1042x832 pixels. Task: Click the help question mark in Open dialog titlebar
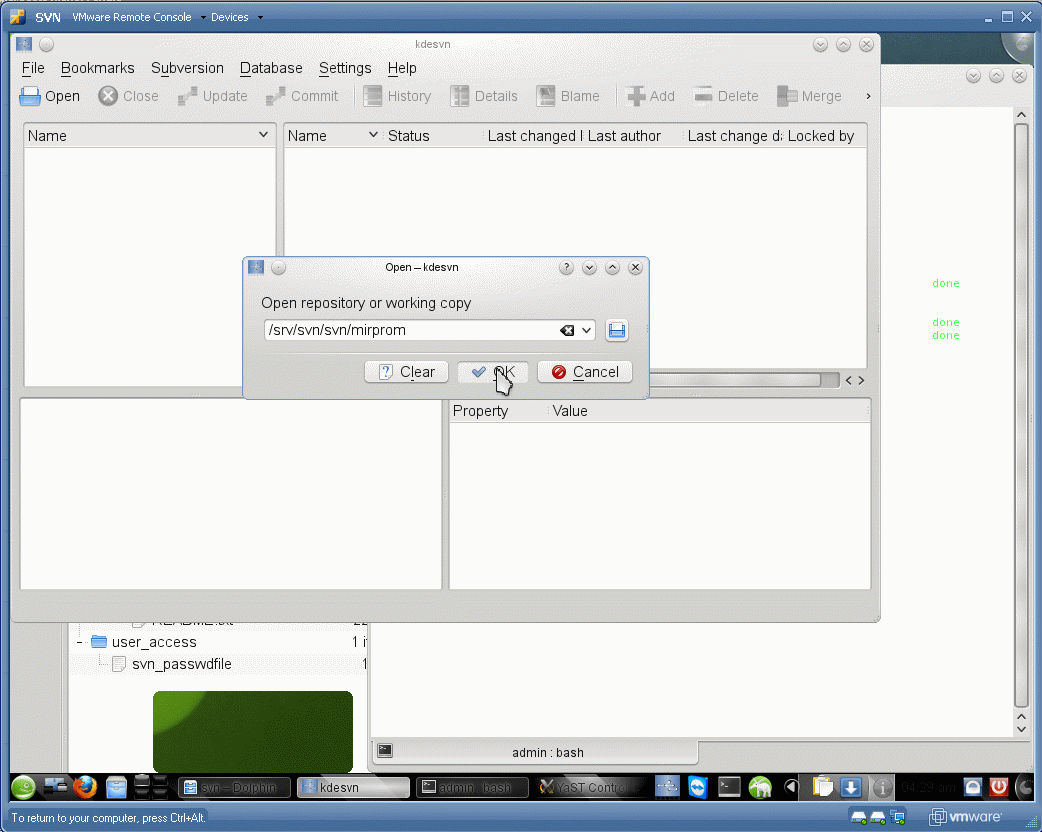[x=566, y=267]
